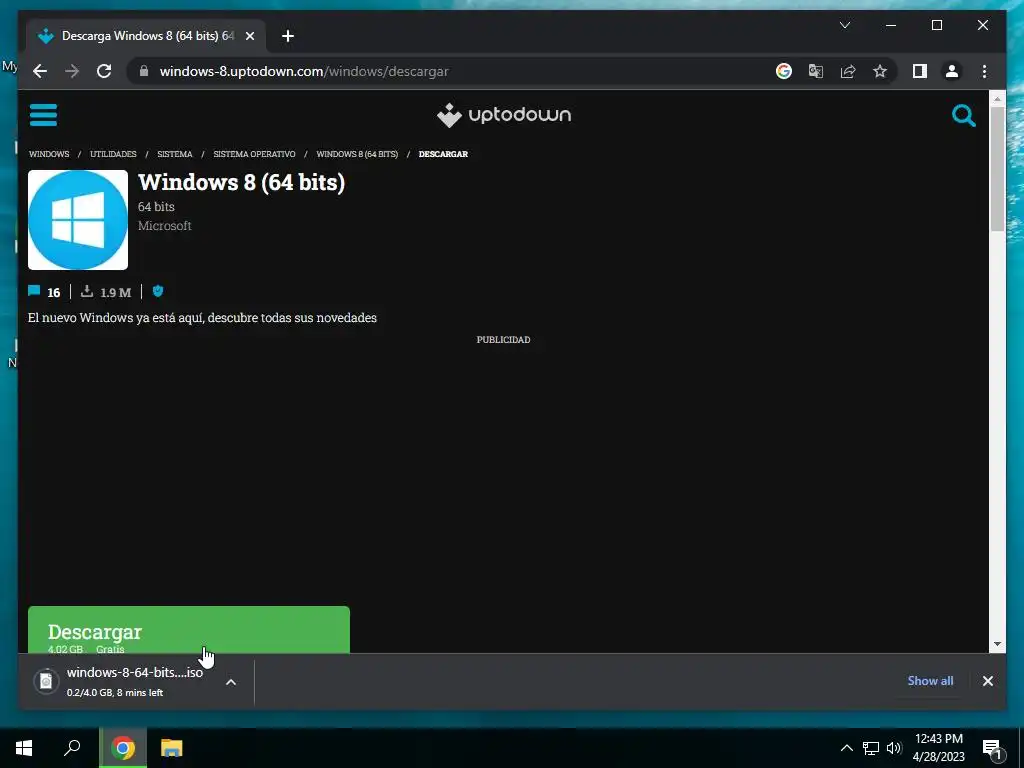The height and width of the screenshot is (768, 1024).
Task: Click Chrome icon in taskbar
Action: 123,748
